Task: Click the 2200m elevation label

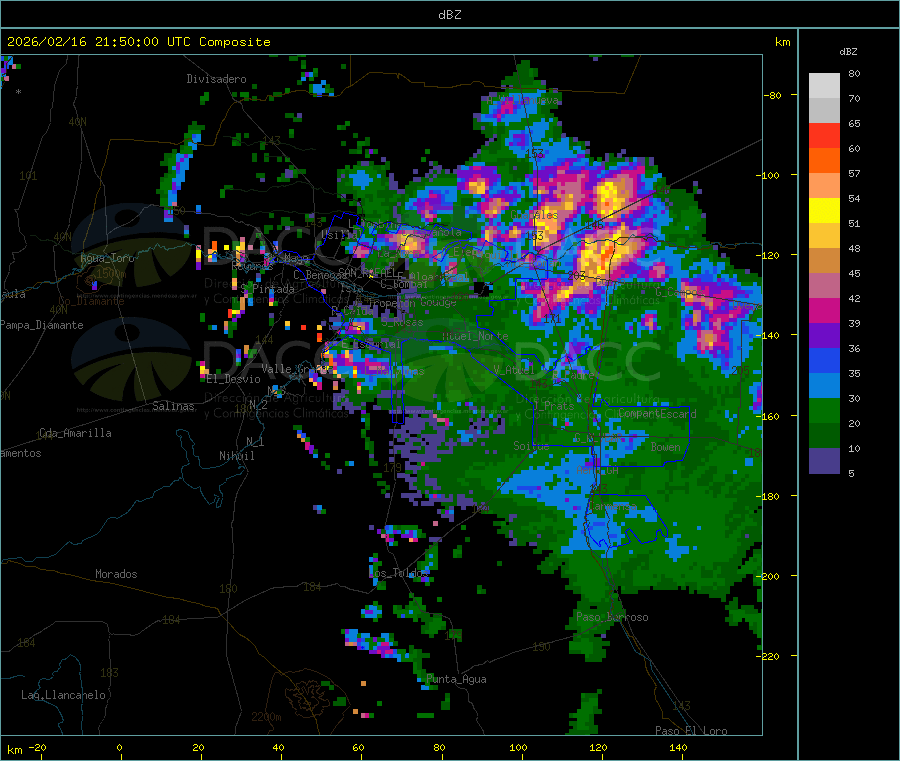Action: (266, 717)
